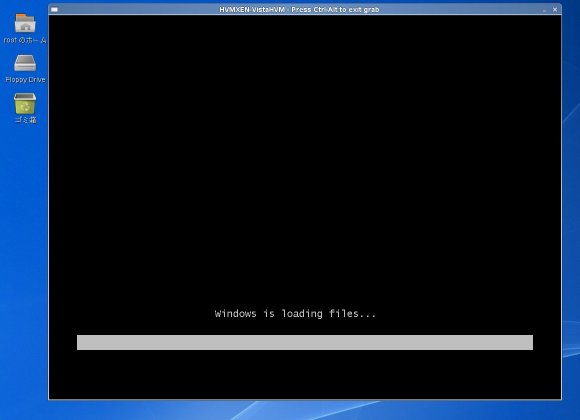Click the 'Floppy Drive' text label

coord(25,80)
